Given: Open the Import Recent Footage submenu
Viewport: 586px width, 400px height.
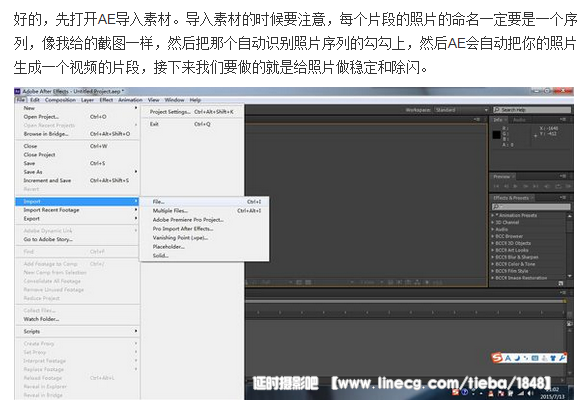Looking at the screenshot, I should [x=77, y=210].
